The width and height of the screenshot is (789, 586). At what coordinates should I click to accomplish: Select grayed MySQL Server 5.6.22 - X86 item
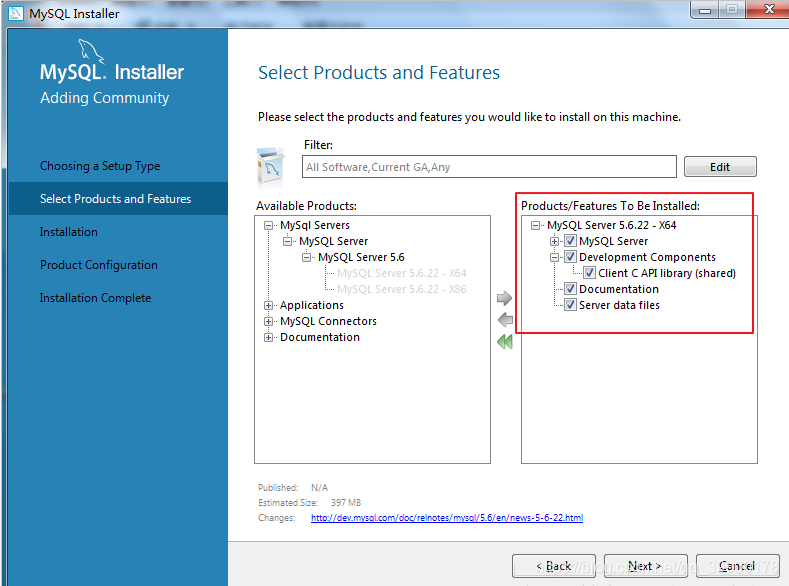402,289
